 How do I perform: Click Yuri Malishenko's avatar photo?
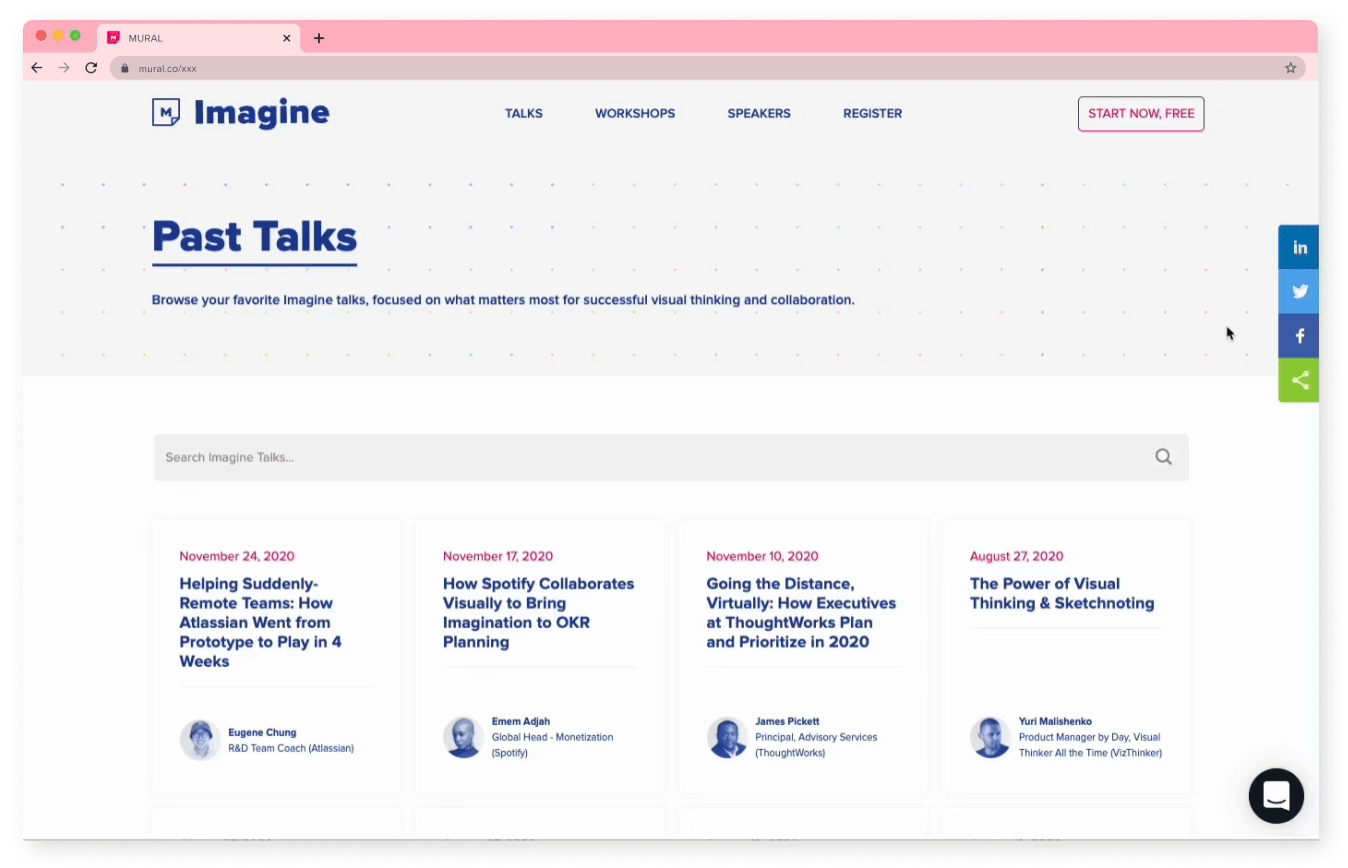point(990,737)
